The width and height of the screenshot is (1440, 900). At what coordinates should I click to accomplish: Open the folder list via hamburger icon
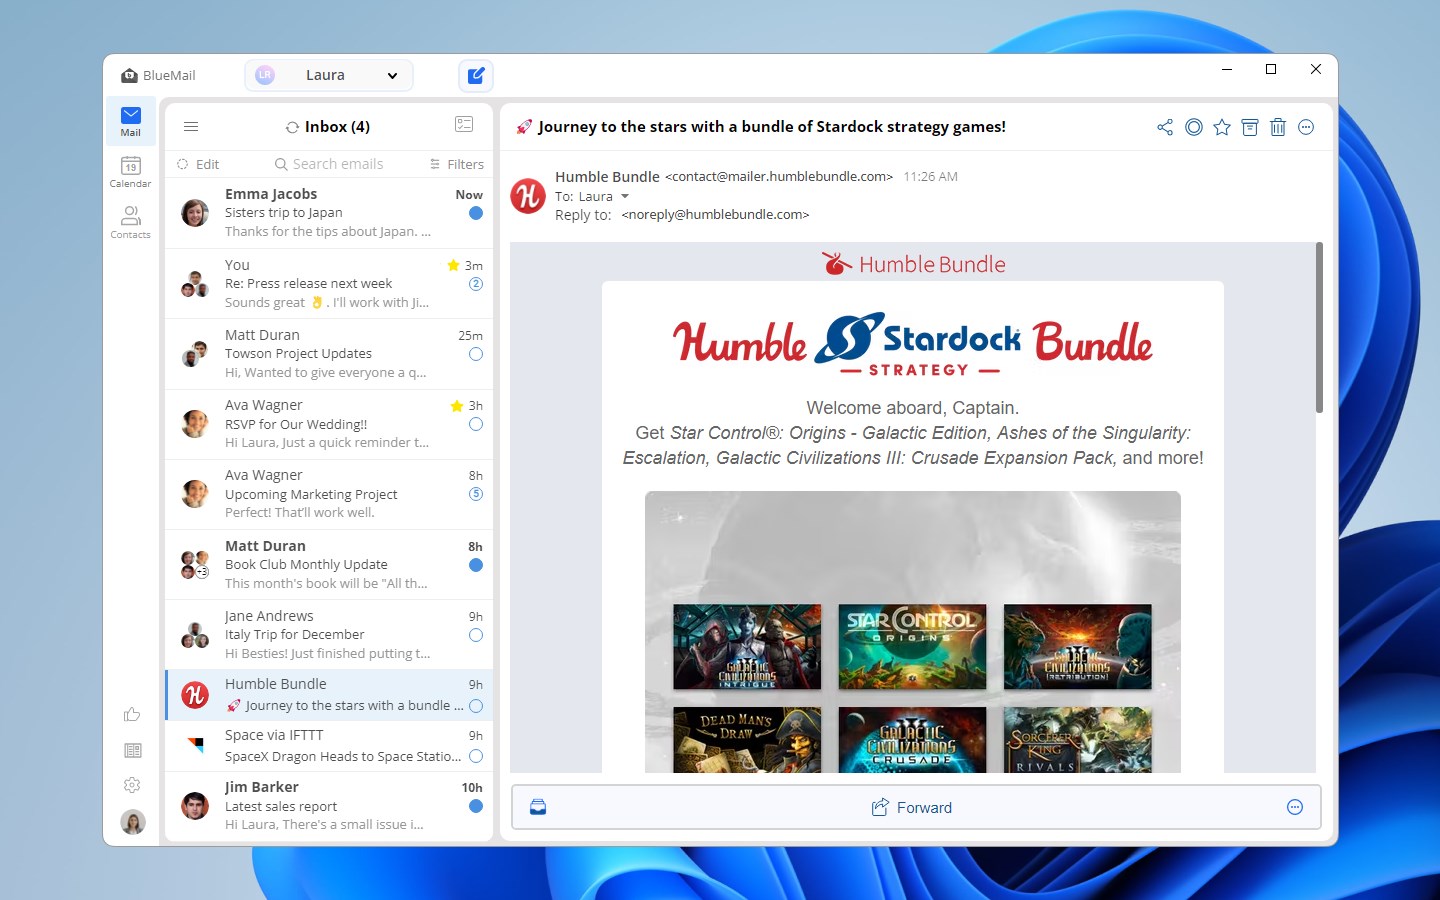191,126
